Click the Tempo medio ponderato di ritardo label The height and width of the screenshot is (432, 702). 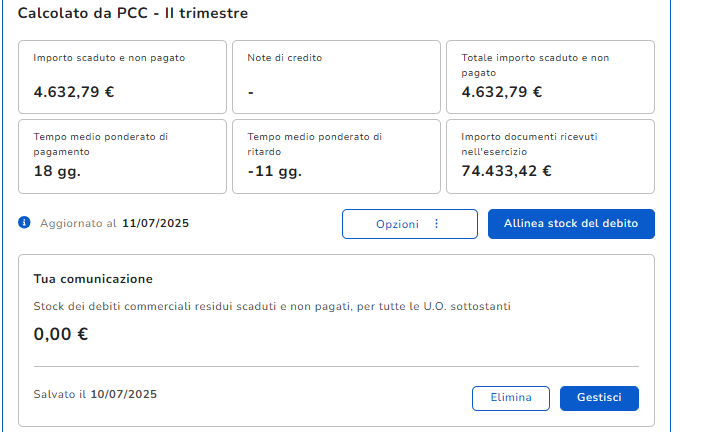tap(314, 144)
